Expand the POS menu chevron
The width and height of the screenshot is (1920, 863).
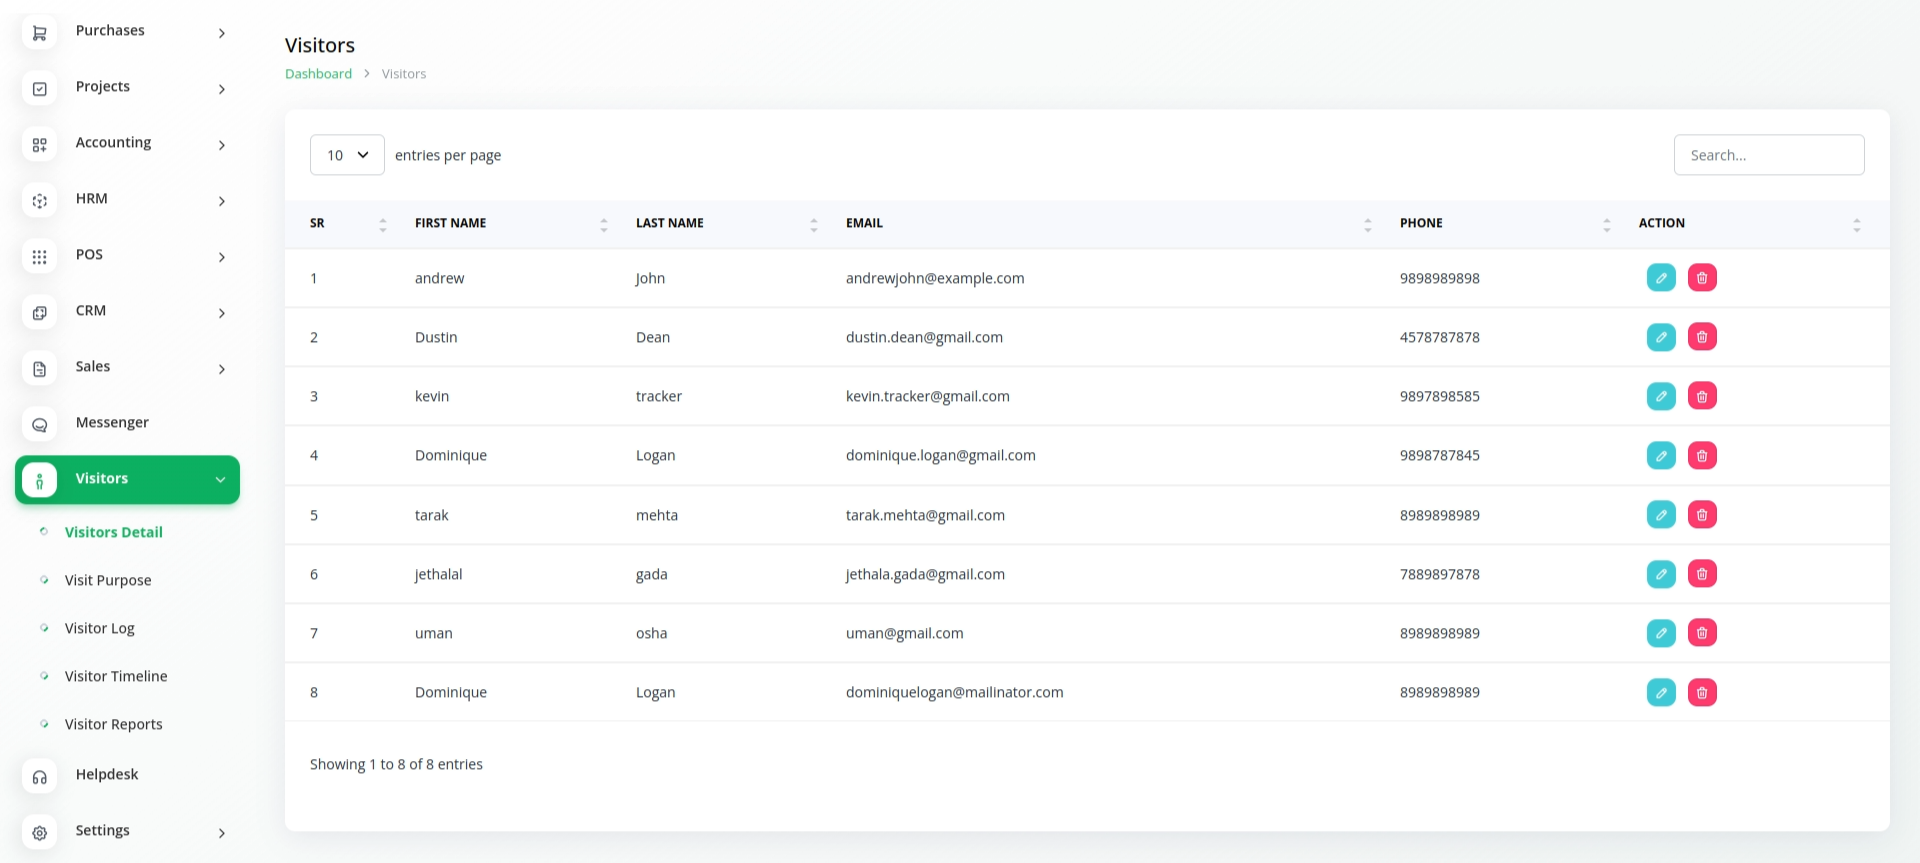222,257
